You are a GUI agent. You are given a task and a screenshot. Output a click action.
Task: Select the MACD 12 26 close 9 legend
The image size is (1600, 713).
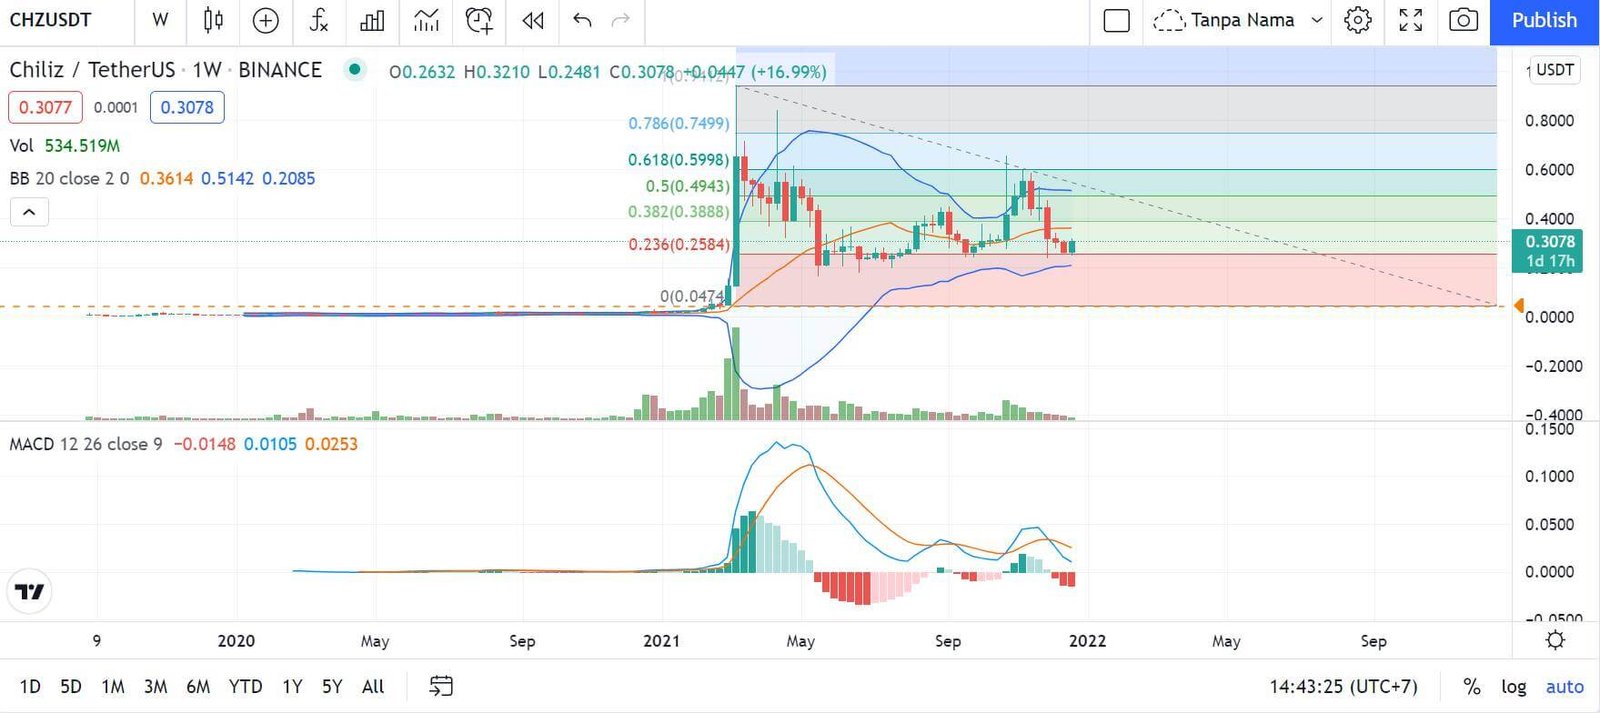point(85,444)
